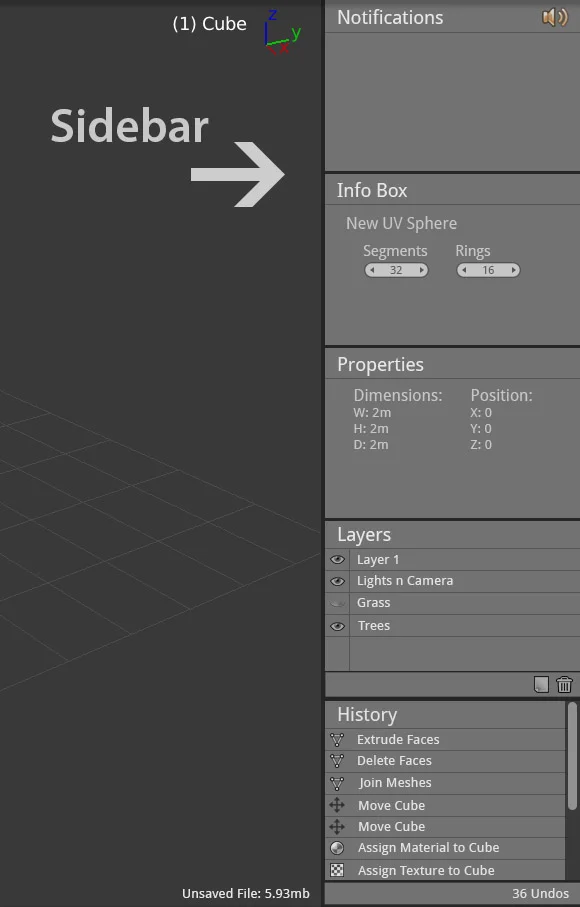
Task: Decrease Segments value with left arrow
Action: pyautogui.click(x=372, y=270)
